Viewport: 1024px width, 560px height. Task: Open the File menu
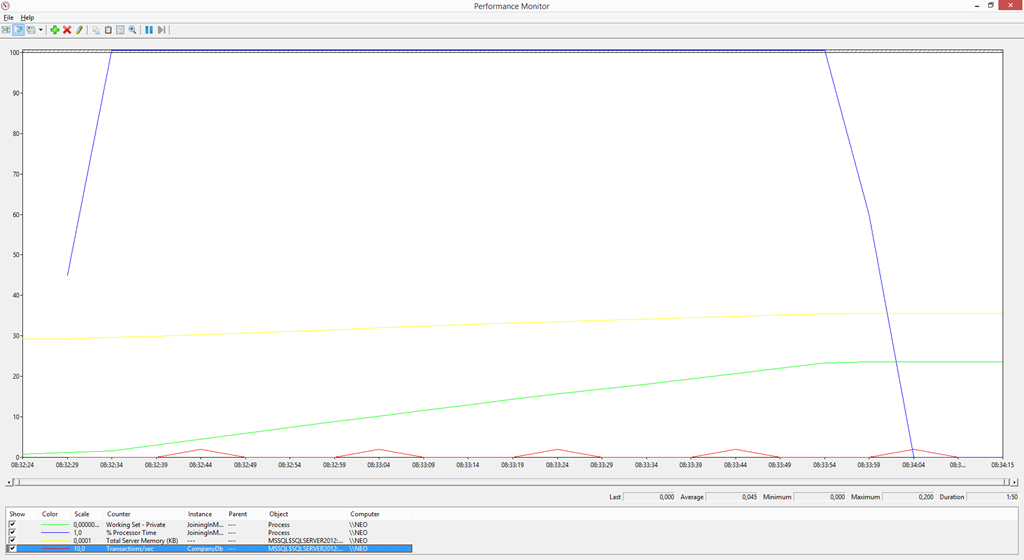pos(8,17)
